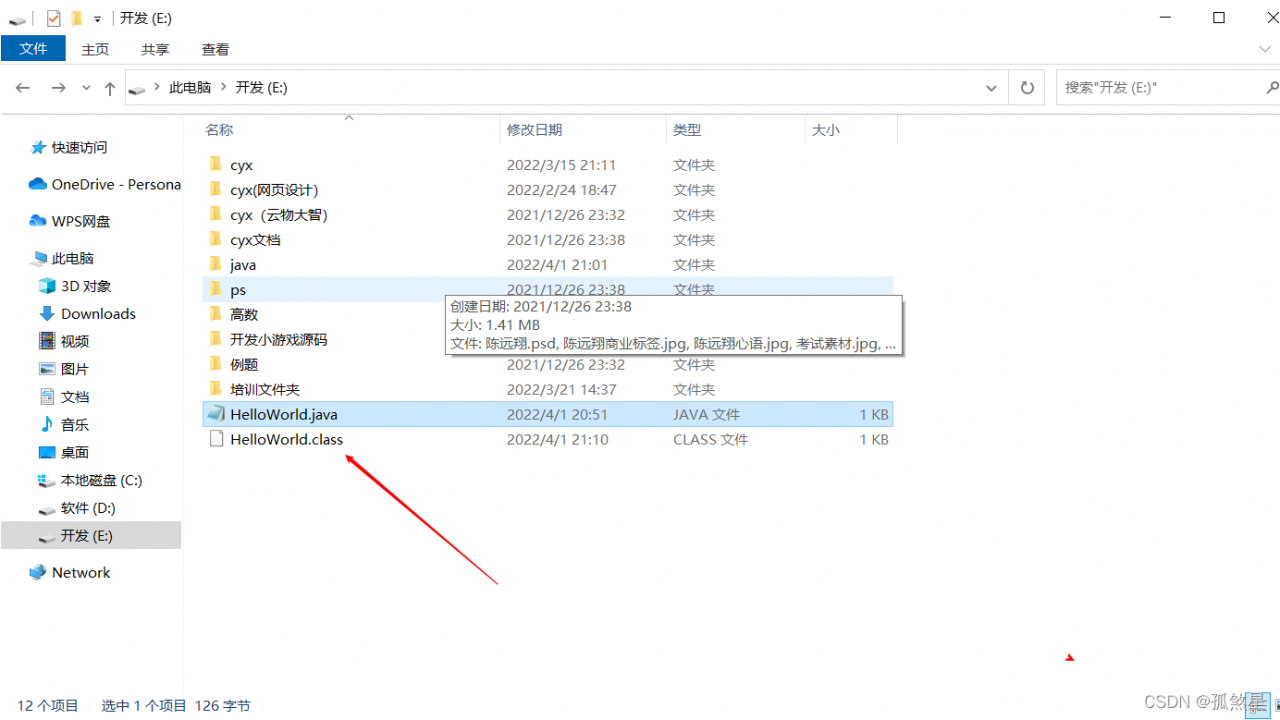Viewport: 1280px width, 720px height.
Task: Select the cyx文档 folder icon
Action: [x=215, y=239]
